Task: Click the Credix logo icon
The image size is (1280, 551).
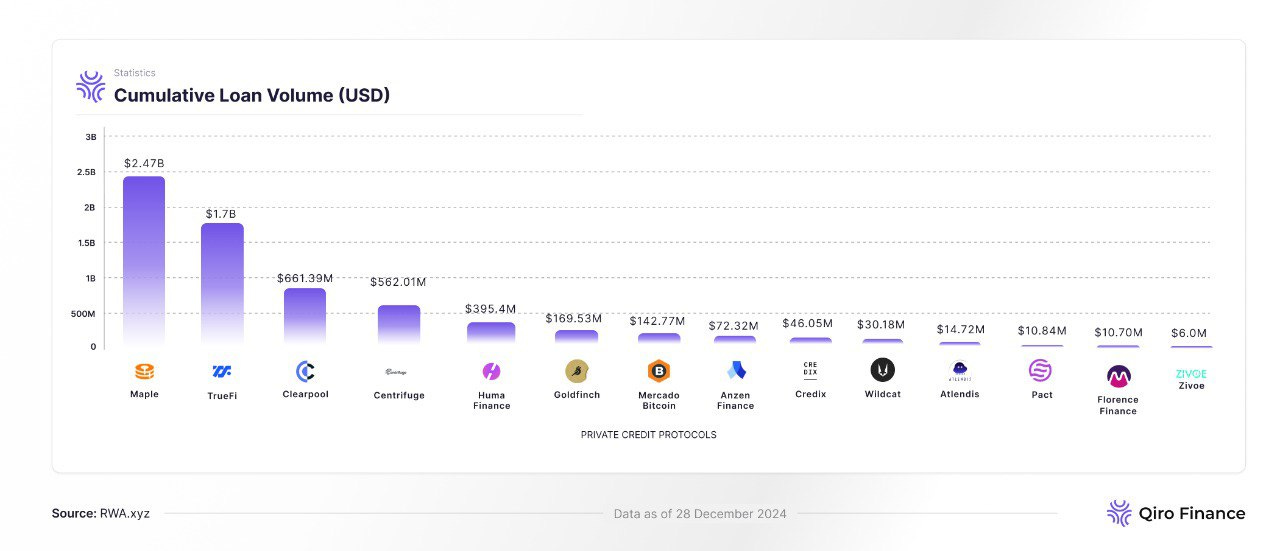Action: [x=810, y=370]
